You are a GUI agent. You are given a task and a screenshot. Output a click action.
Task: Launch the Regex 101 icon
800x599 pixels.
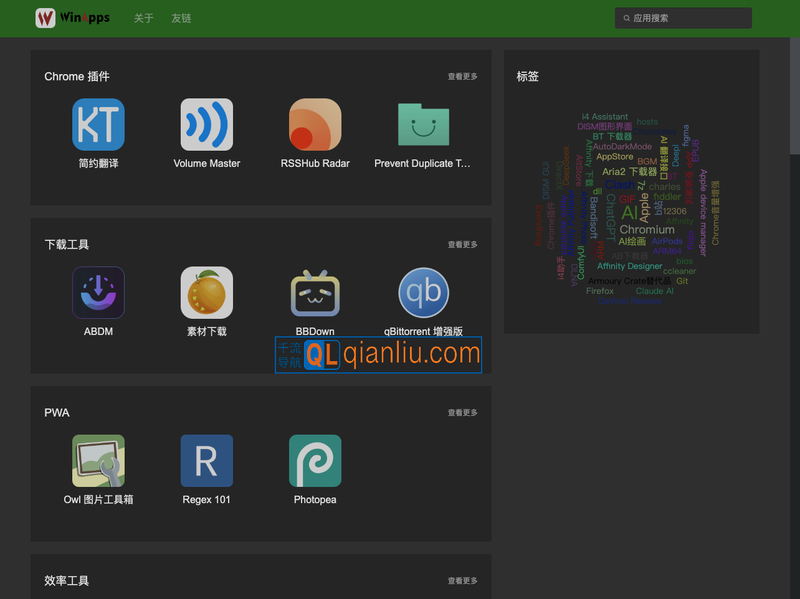[x=207, y=461]
